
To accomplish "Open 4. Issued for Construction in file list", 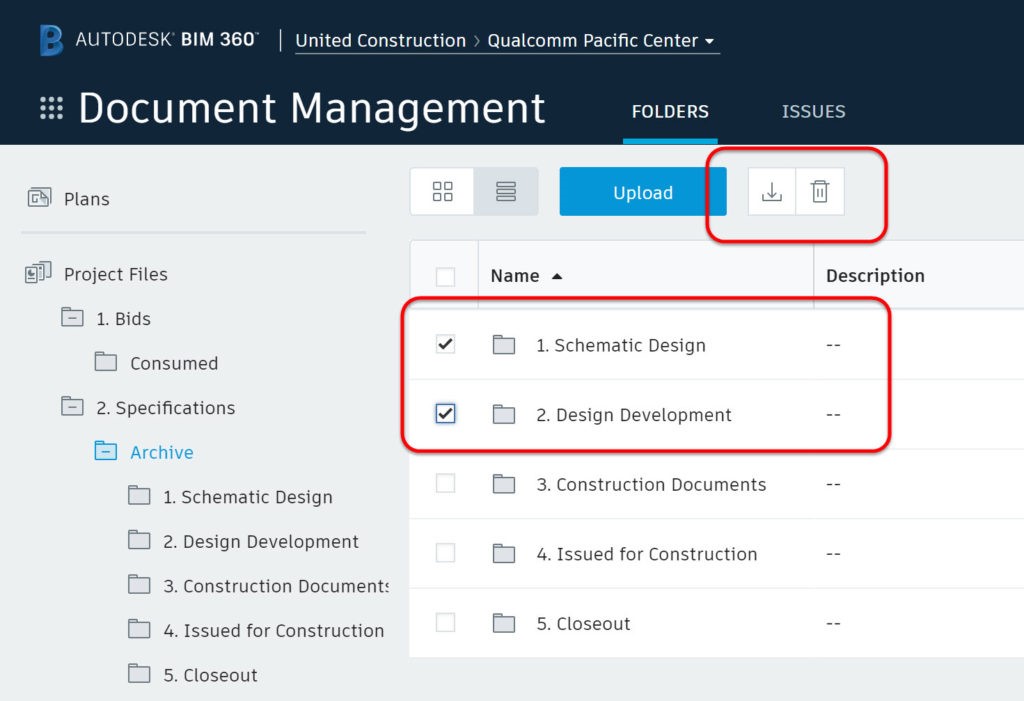I will (x=647, y=555).
